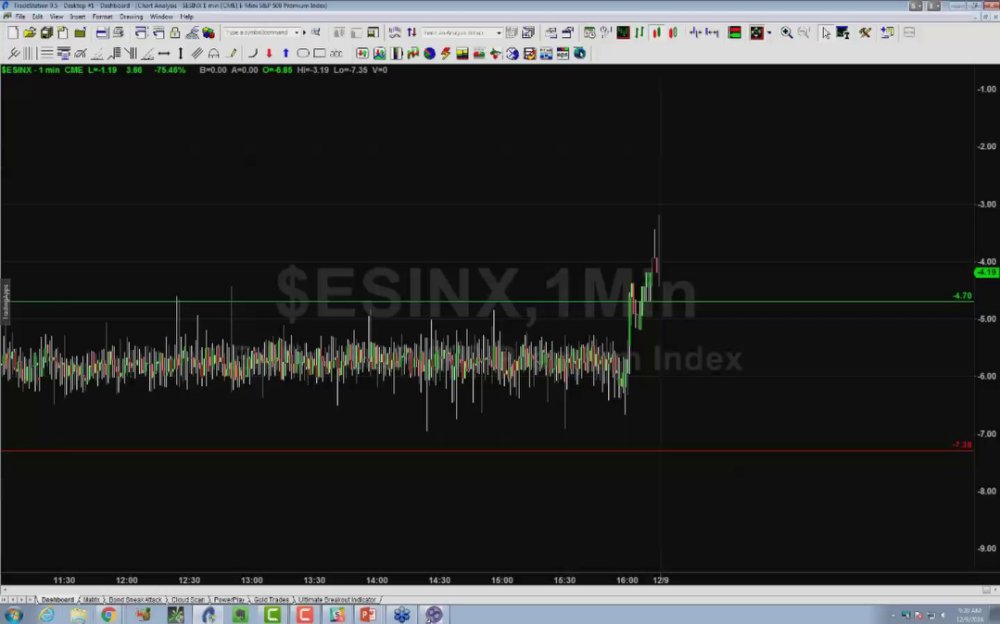Select the horizontal line drawing tool
The height and width of the screenshot is (624, 1000).
tap(164, 54)
